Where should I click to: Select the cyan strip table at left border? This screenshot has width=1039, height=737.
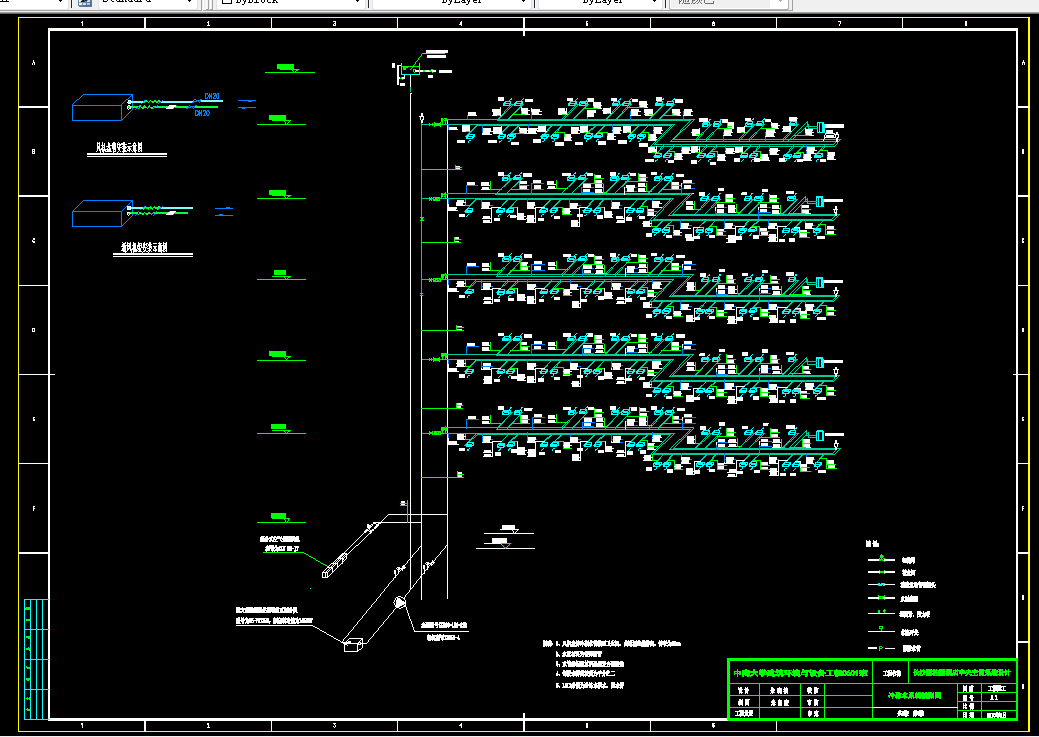[36, 659]
